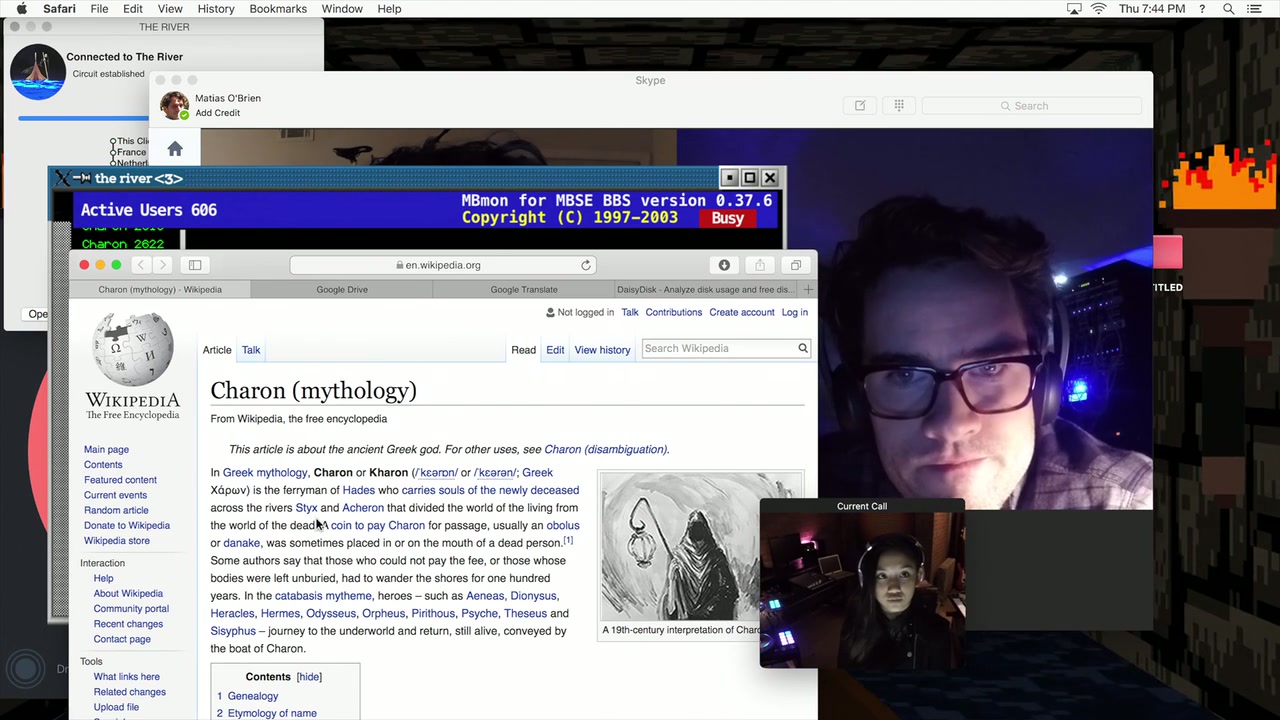This screenshot has height=720, width=1280.
Task: Open Skype new chat compose icon
Action: pyautogui.click(x=860, y=105)
